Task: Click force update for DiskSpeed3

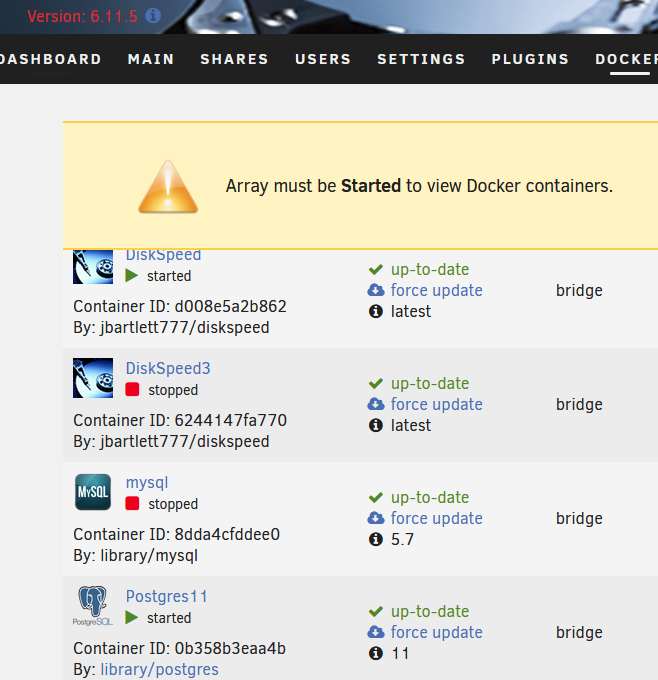Action: coord(436,404)
